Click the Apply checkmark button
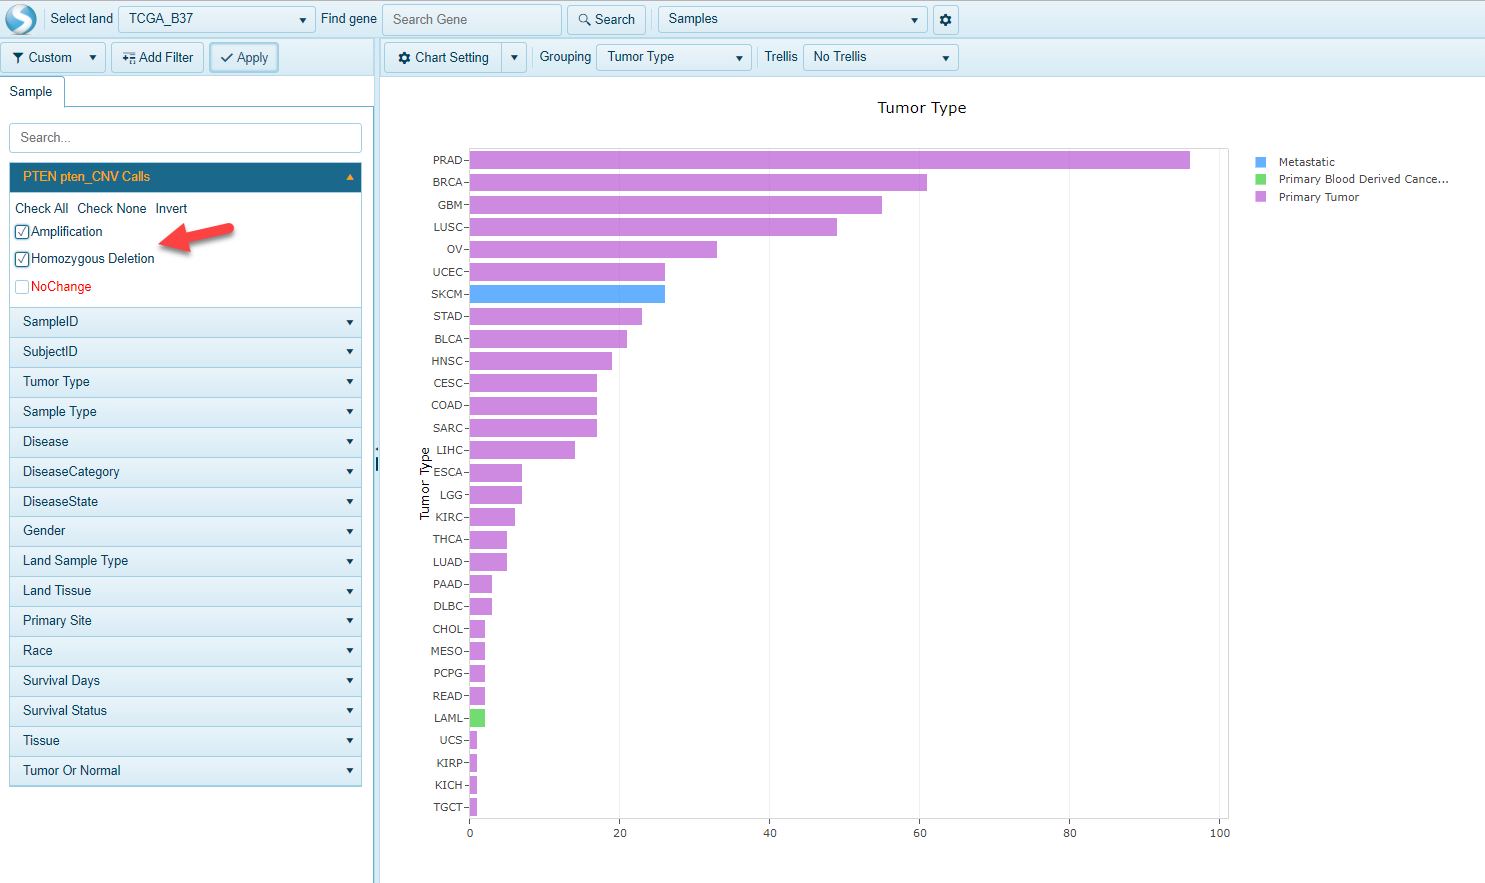The height and width of the screenshot is (883, 1485). pyautogui.click(x=244, y=58)
